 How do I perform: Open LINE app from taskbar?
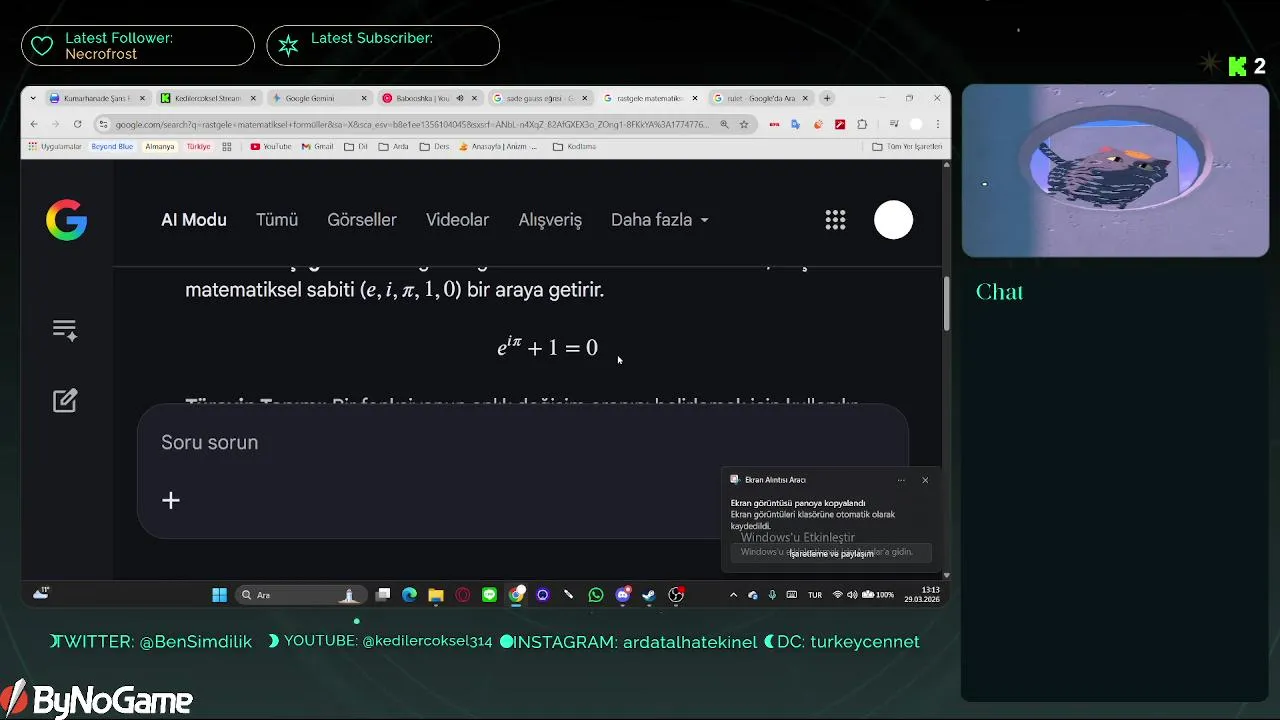(x=489, y=595)
